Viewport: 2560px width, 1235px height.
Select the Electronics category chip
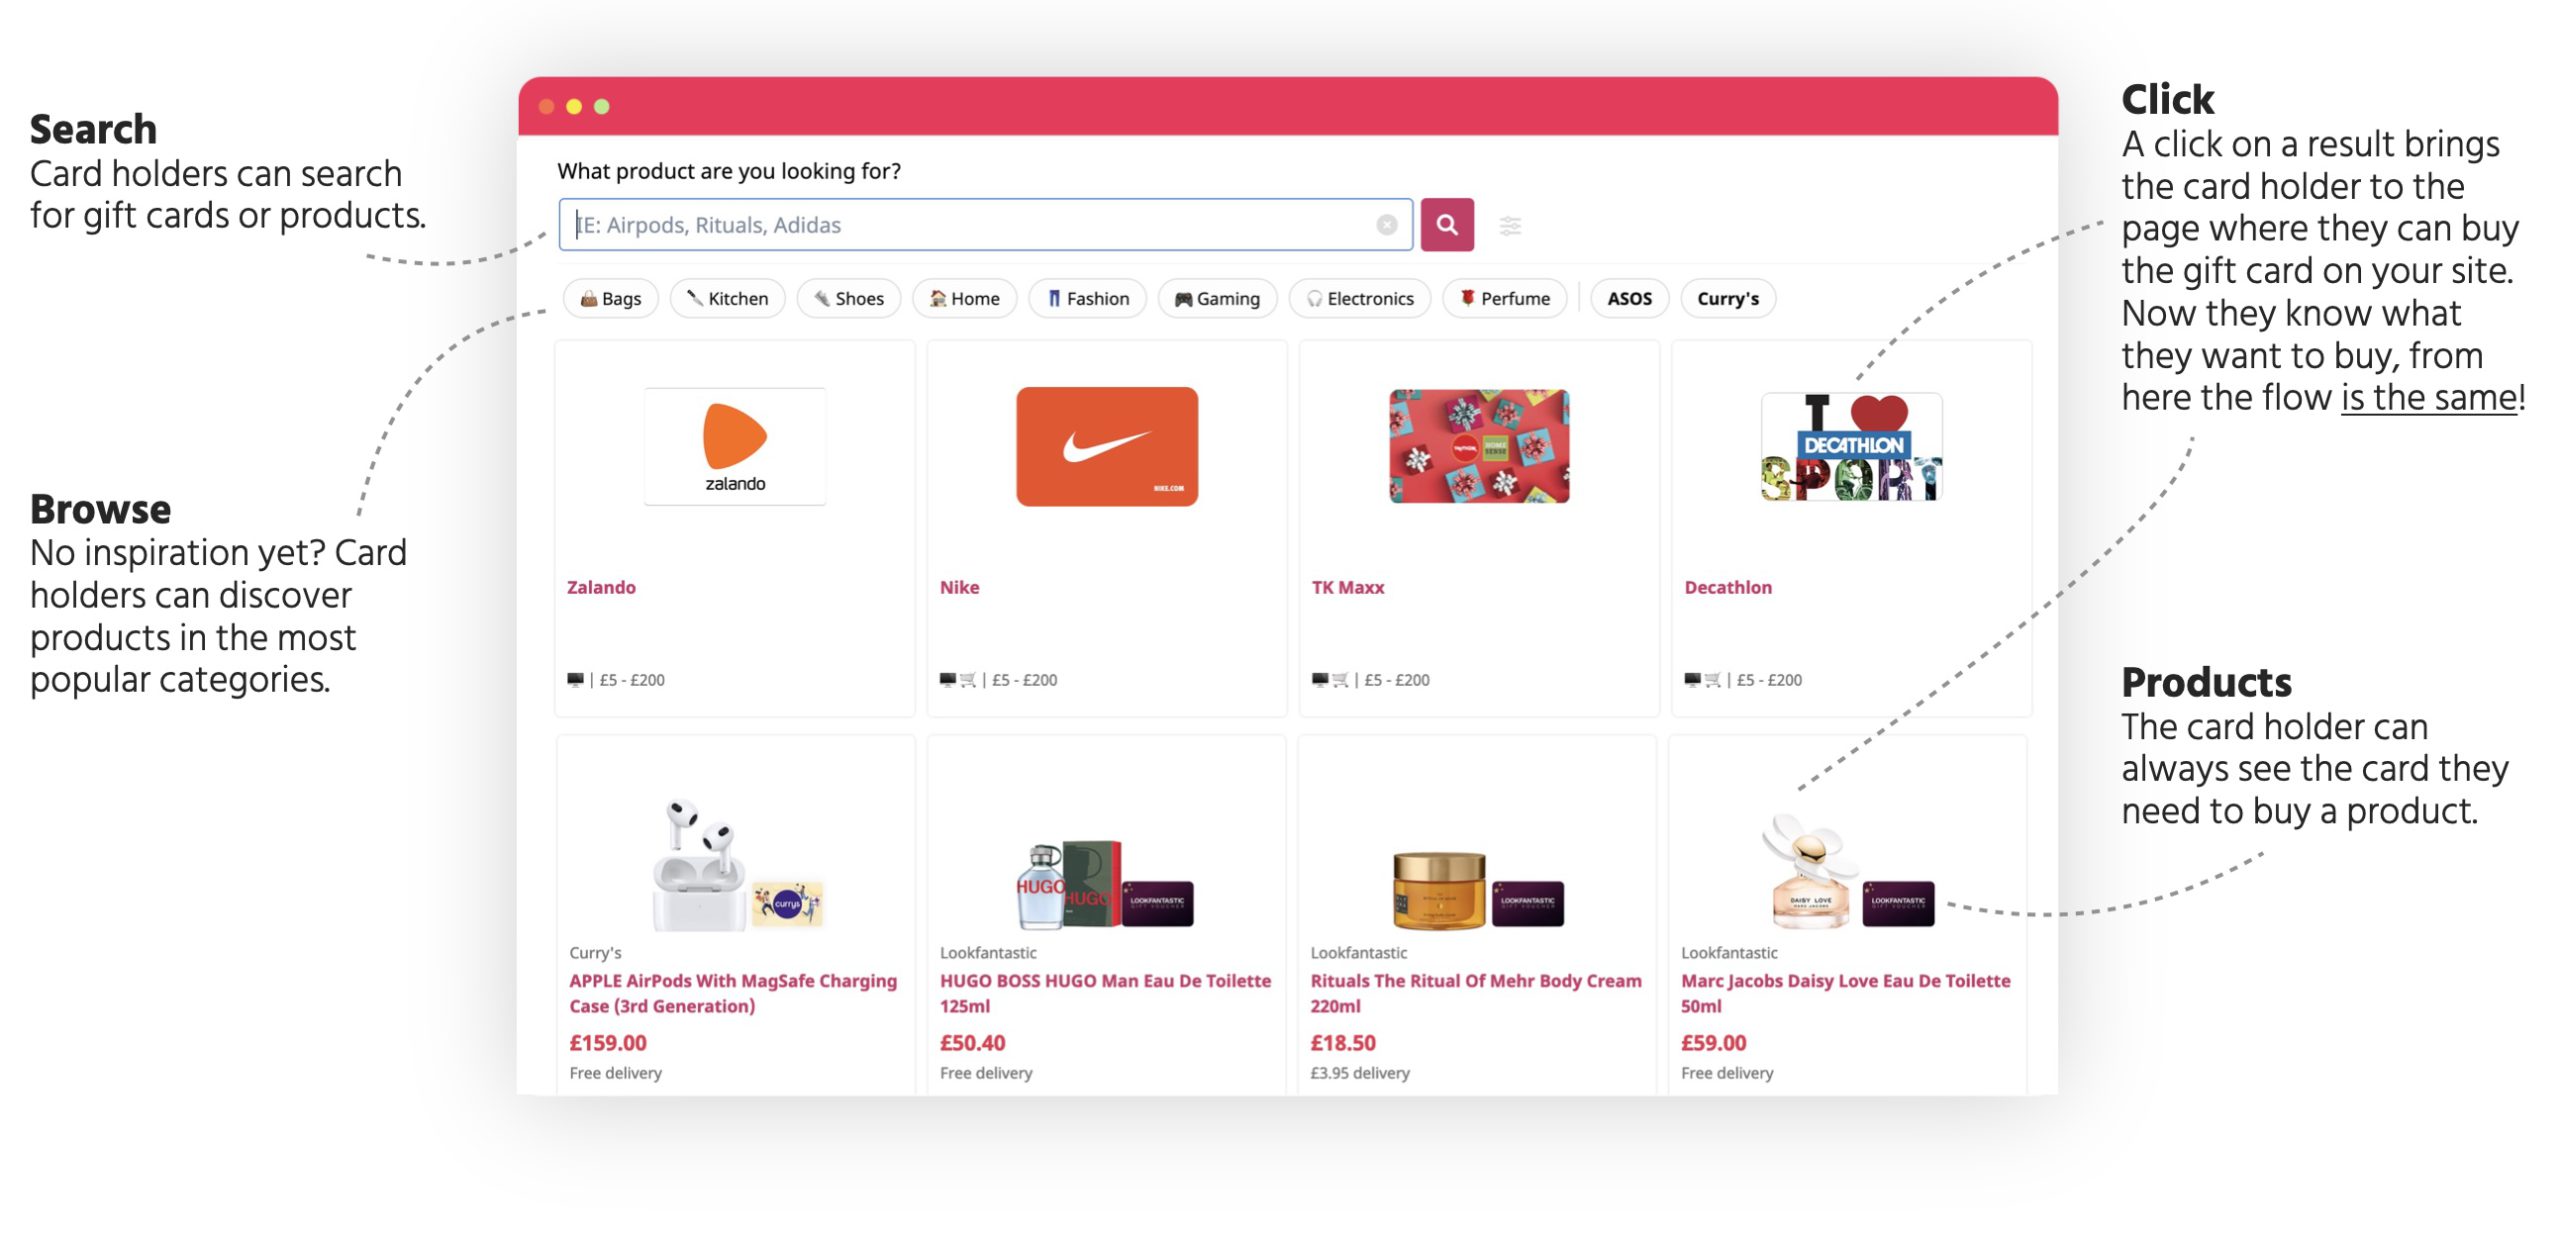point(1359,298)
